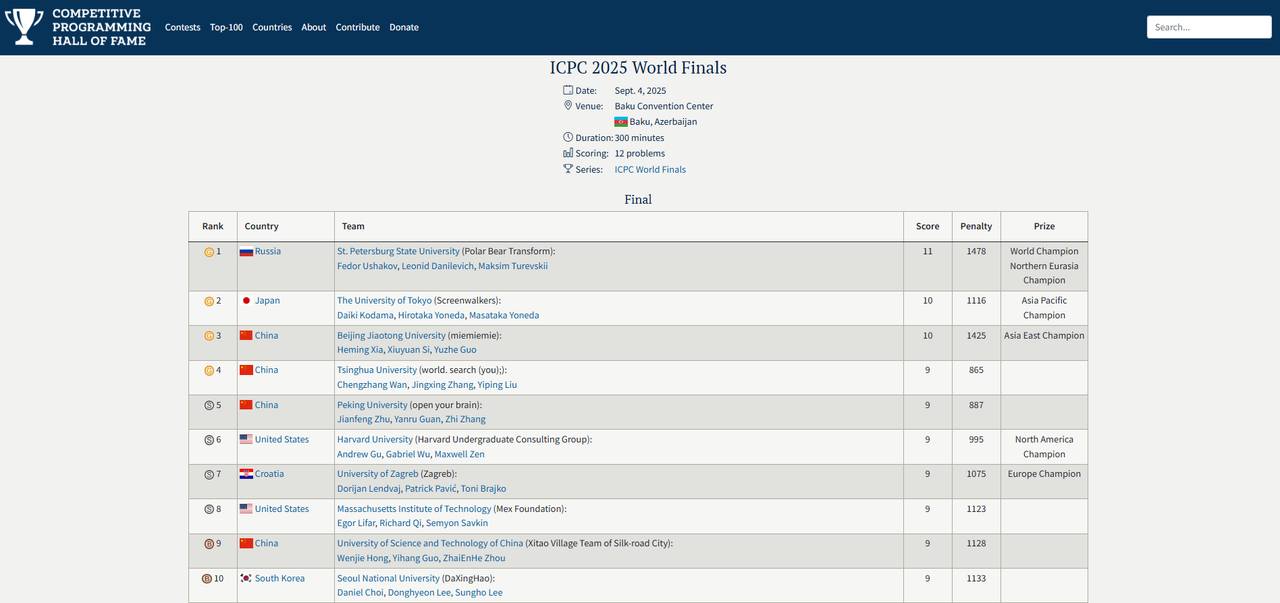Open the Contests menu item
1280x603 pixels.
click(x=182, y=27)
